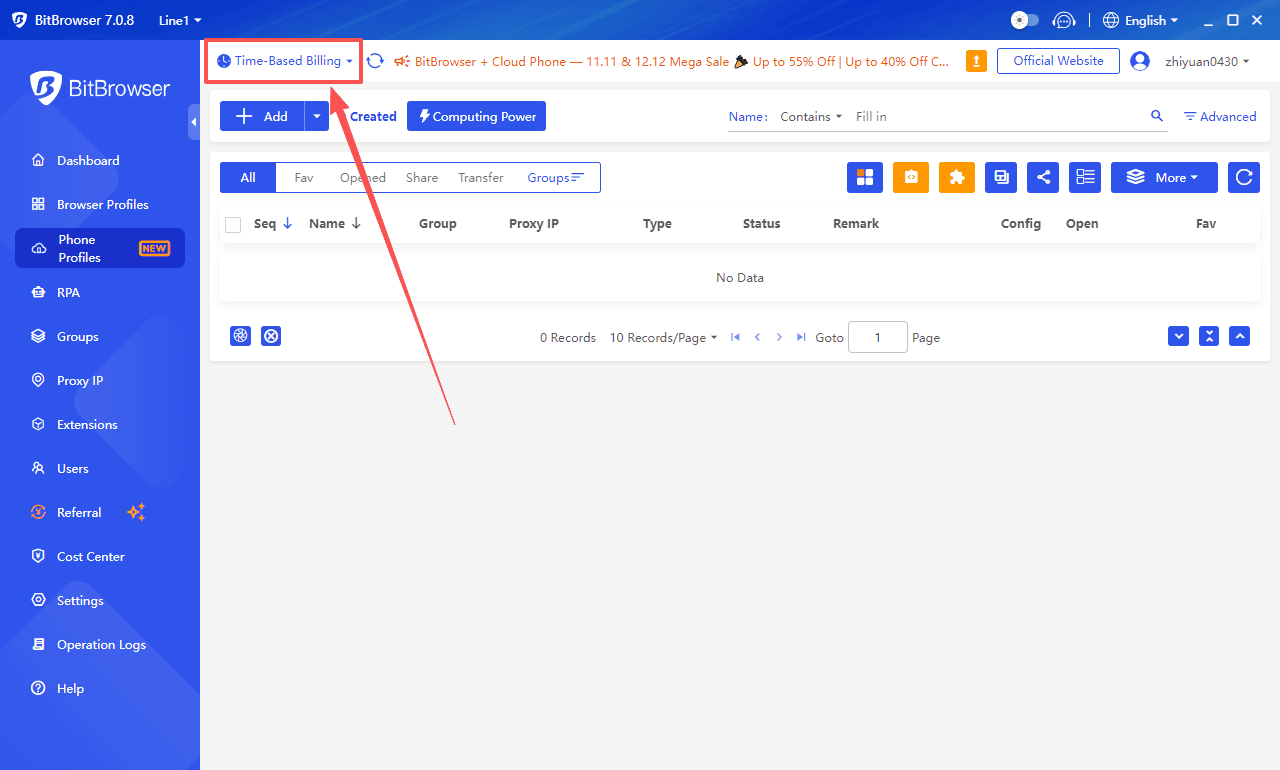Click the clone profile icon
This screenshot has height=770, width=1280.
click(1000, 177)
